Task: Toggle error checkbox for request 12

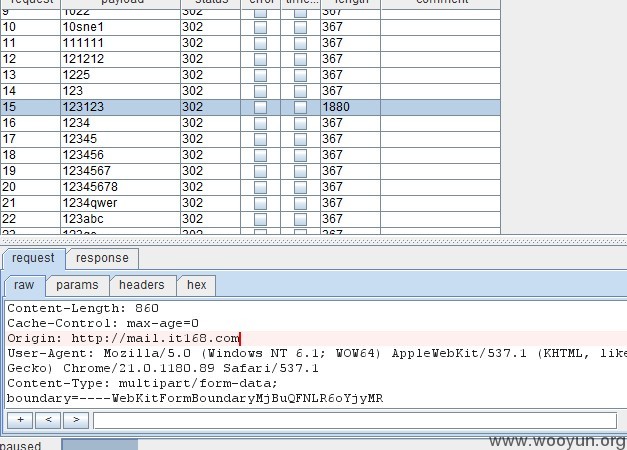Action: pos(260,59)
